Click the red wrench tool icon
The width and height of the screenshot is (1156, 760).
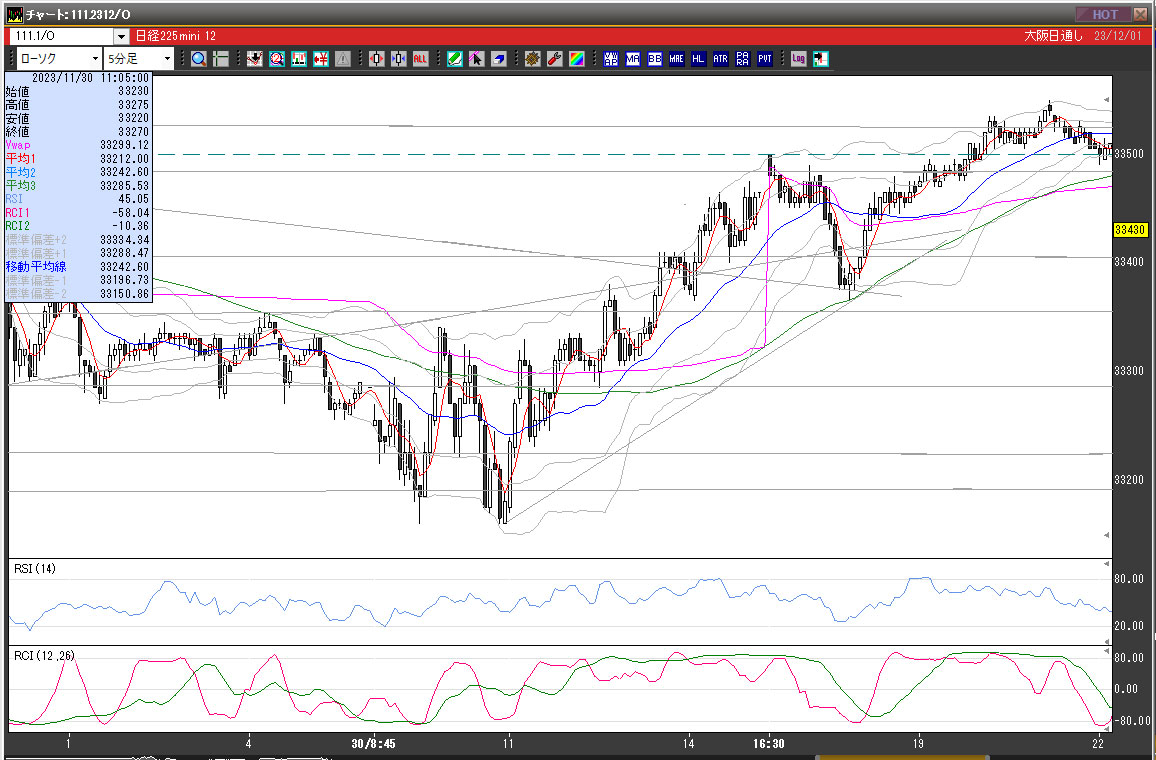coord(555,59)
